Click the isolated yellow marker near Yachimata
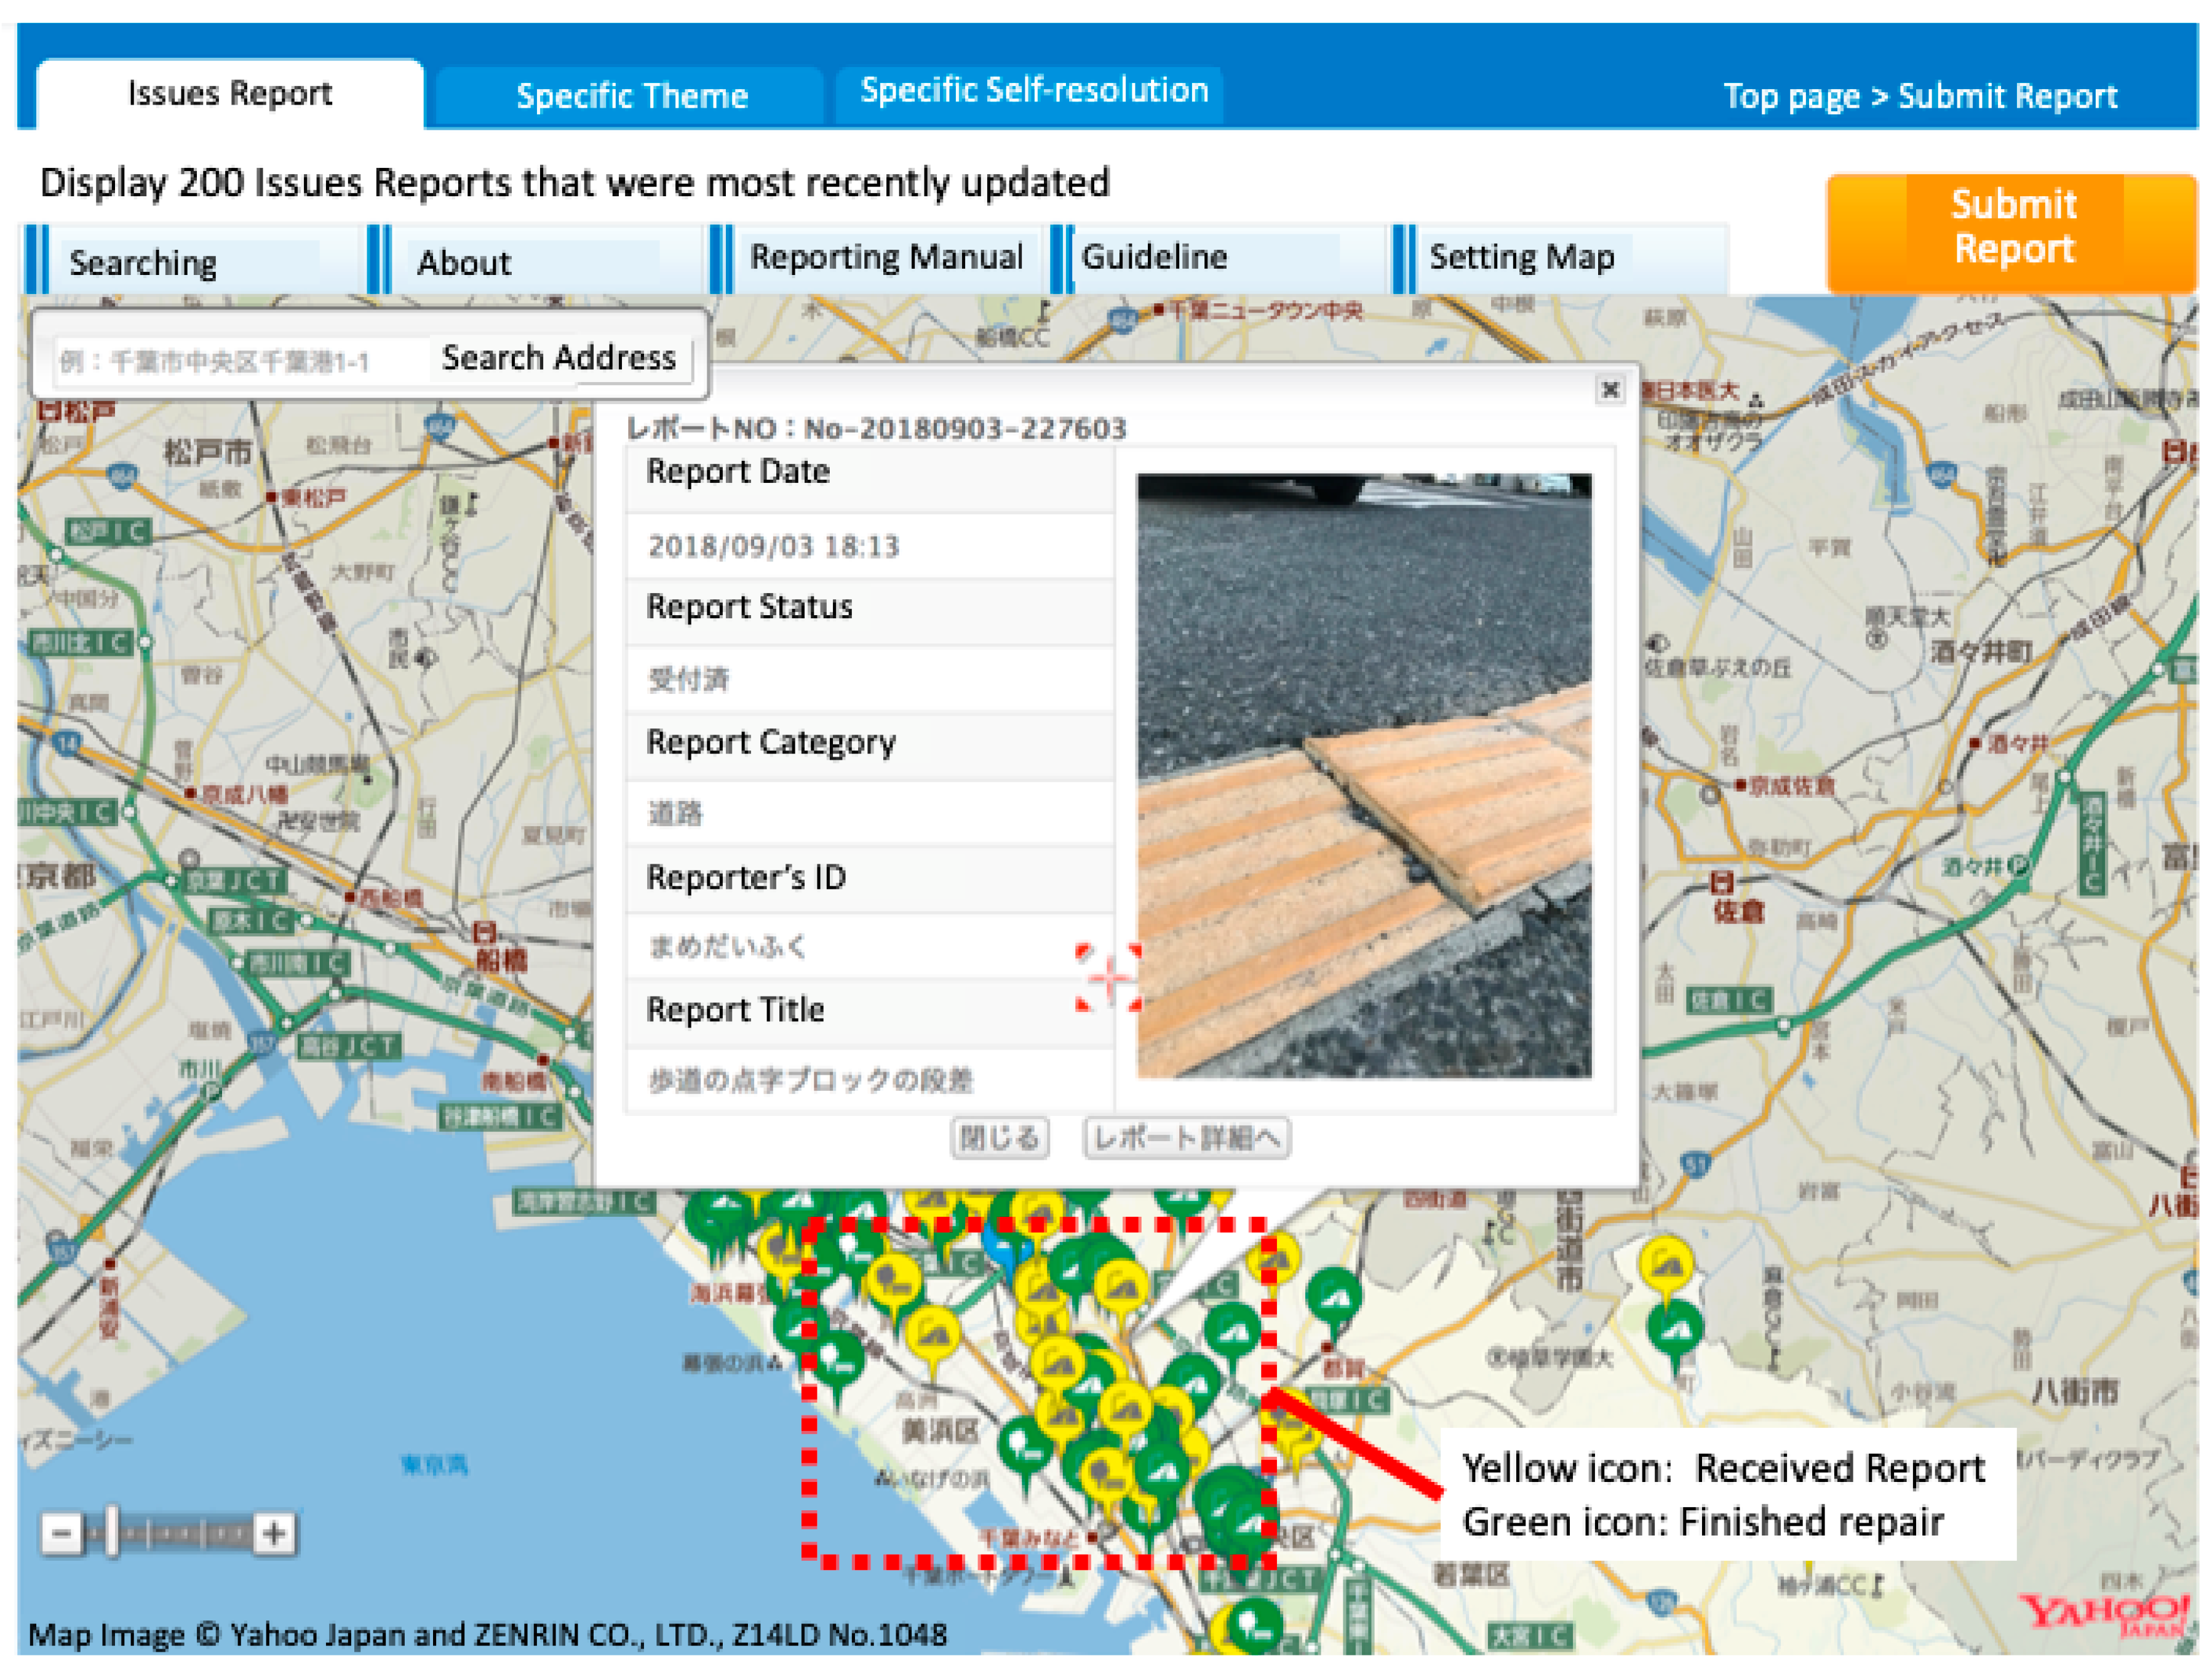The height and width of the screenshot is (1677, 2212). (1666, 1263)
